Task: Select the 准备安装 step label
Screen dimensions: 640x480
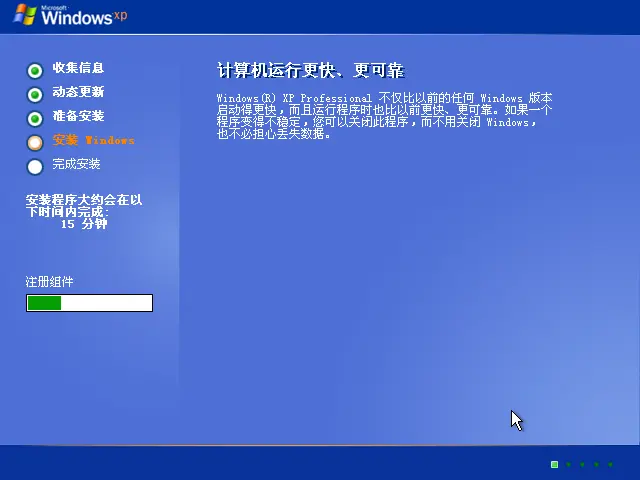Action: [x=78, y=116]
